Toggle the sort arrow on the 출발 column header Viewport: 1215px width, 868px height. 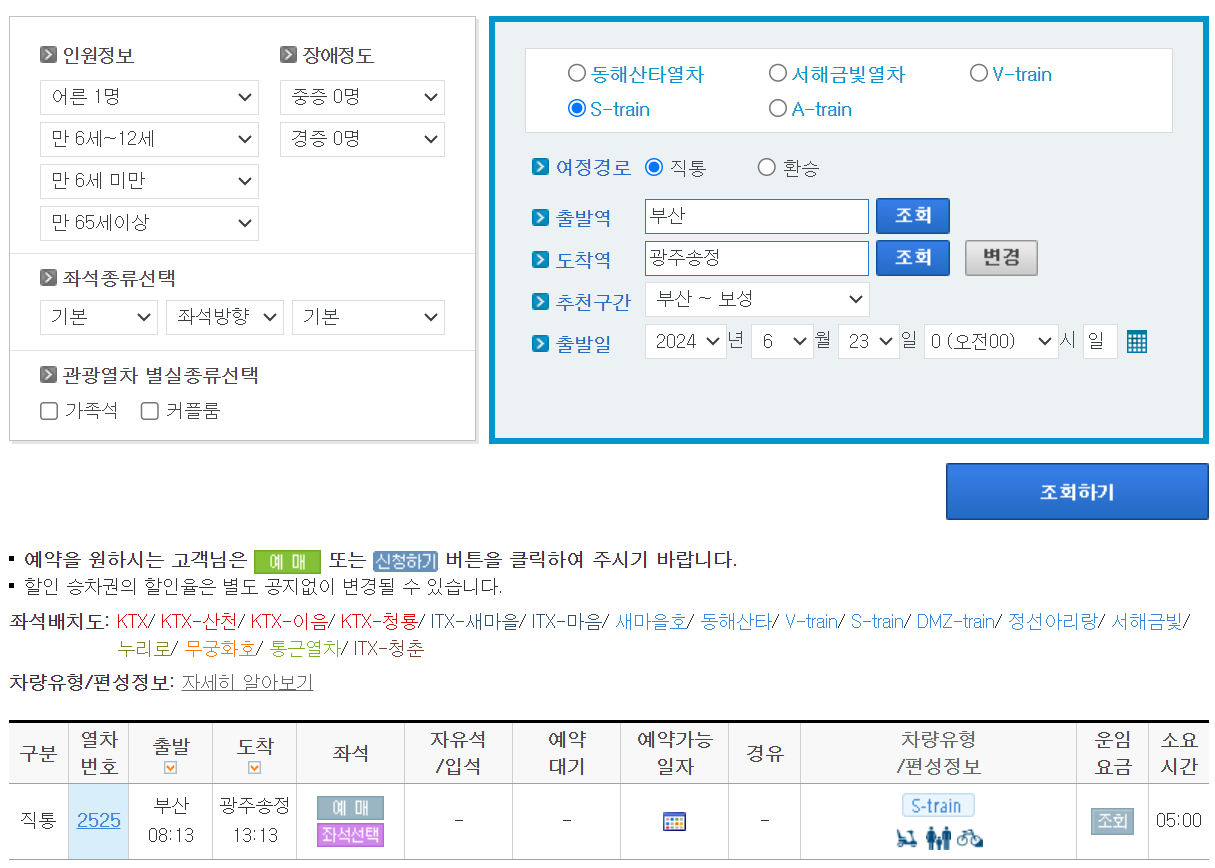tap(170, 767)
